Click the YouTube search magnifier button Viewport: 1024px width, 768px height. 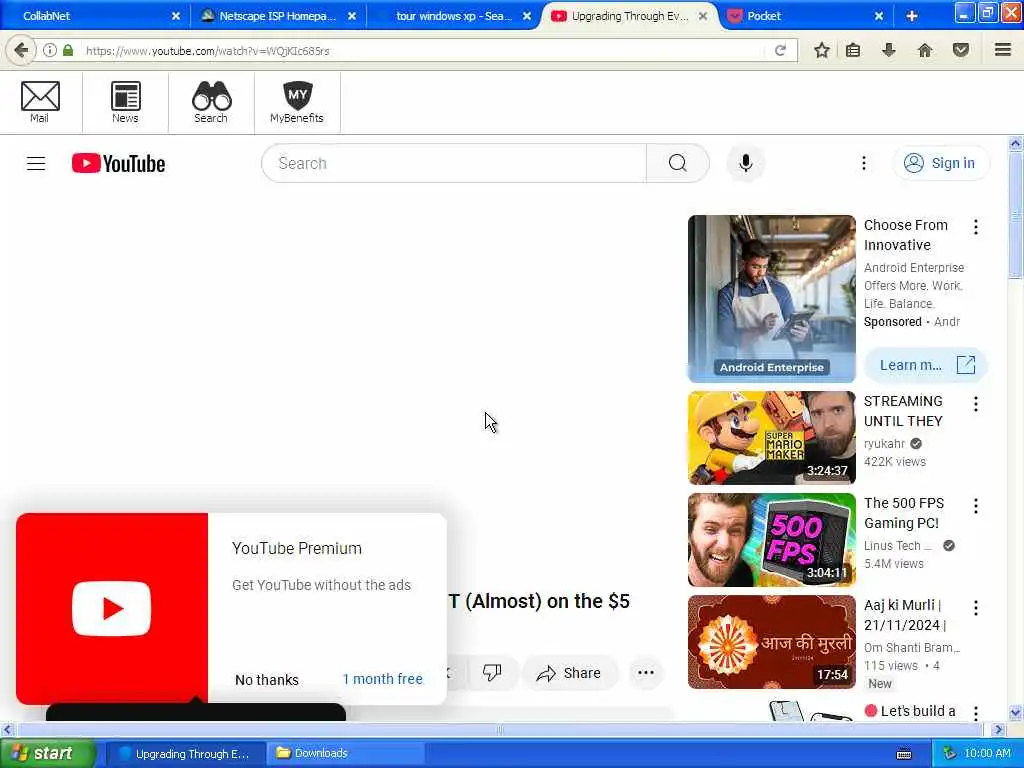678,163
